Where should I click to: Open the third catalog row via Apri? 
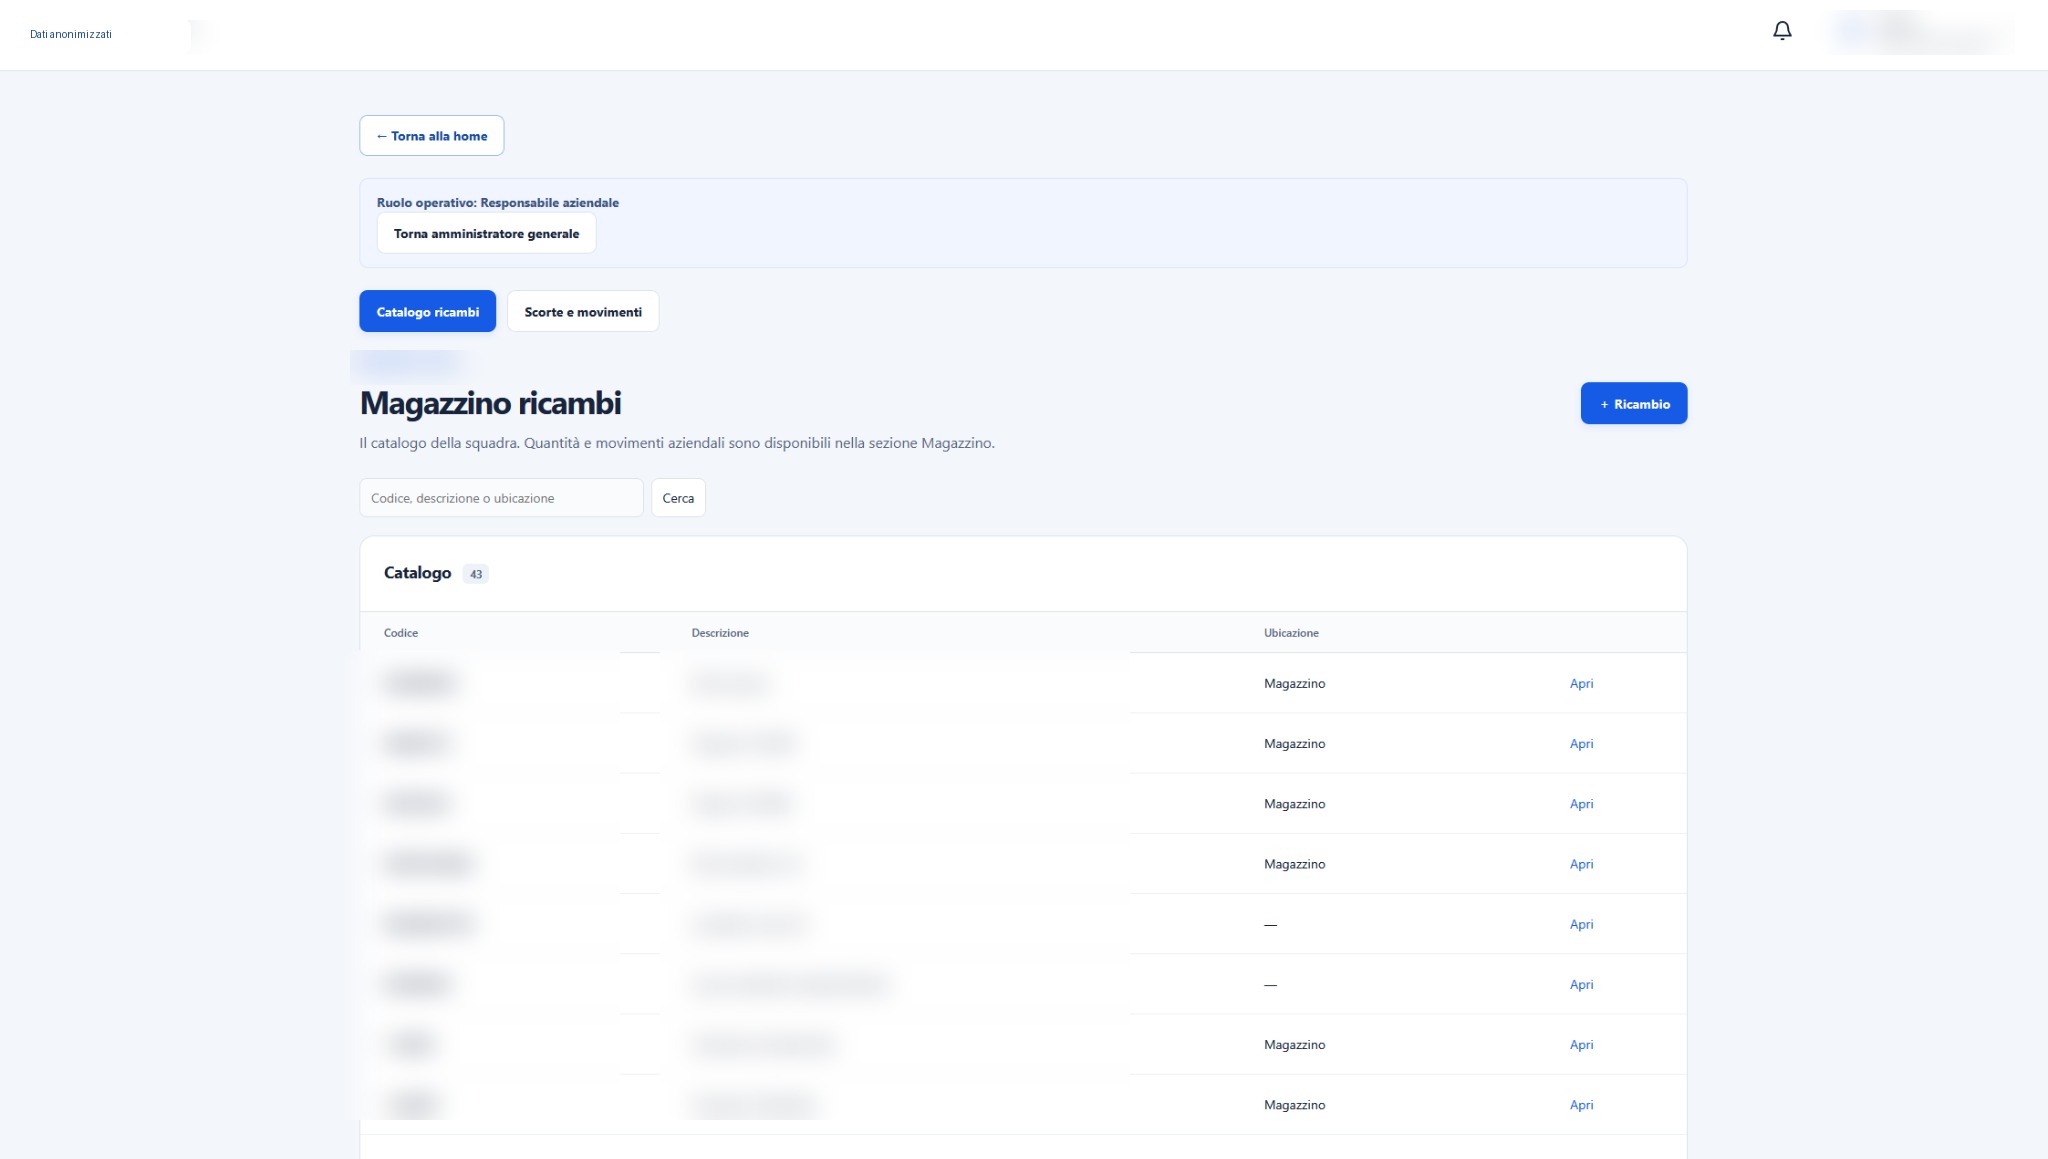pyautogui.click(x=1581, y=804)
